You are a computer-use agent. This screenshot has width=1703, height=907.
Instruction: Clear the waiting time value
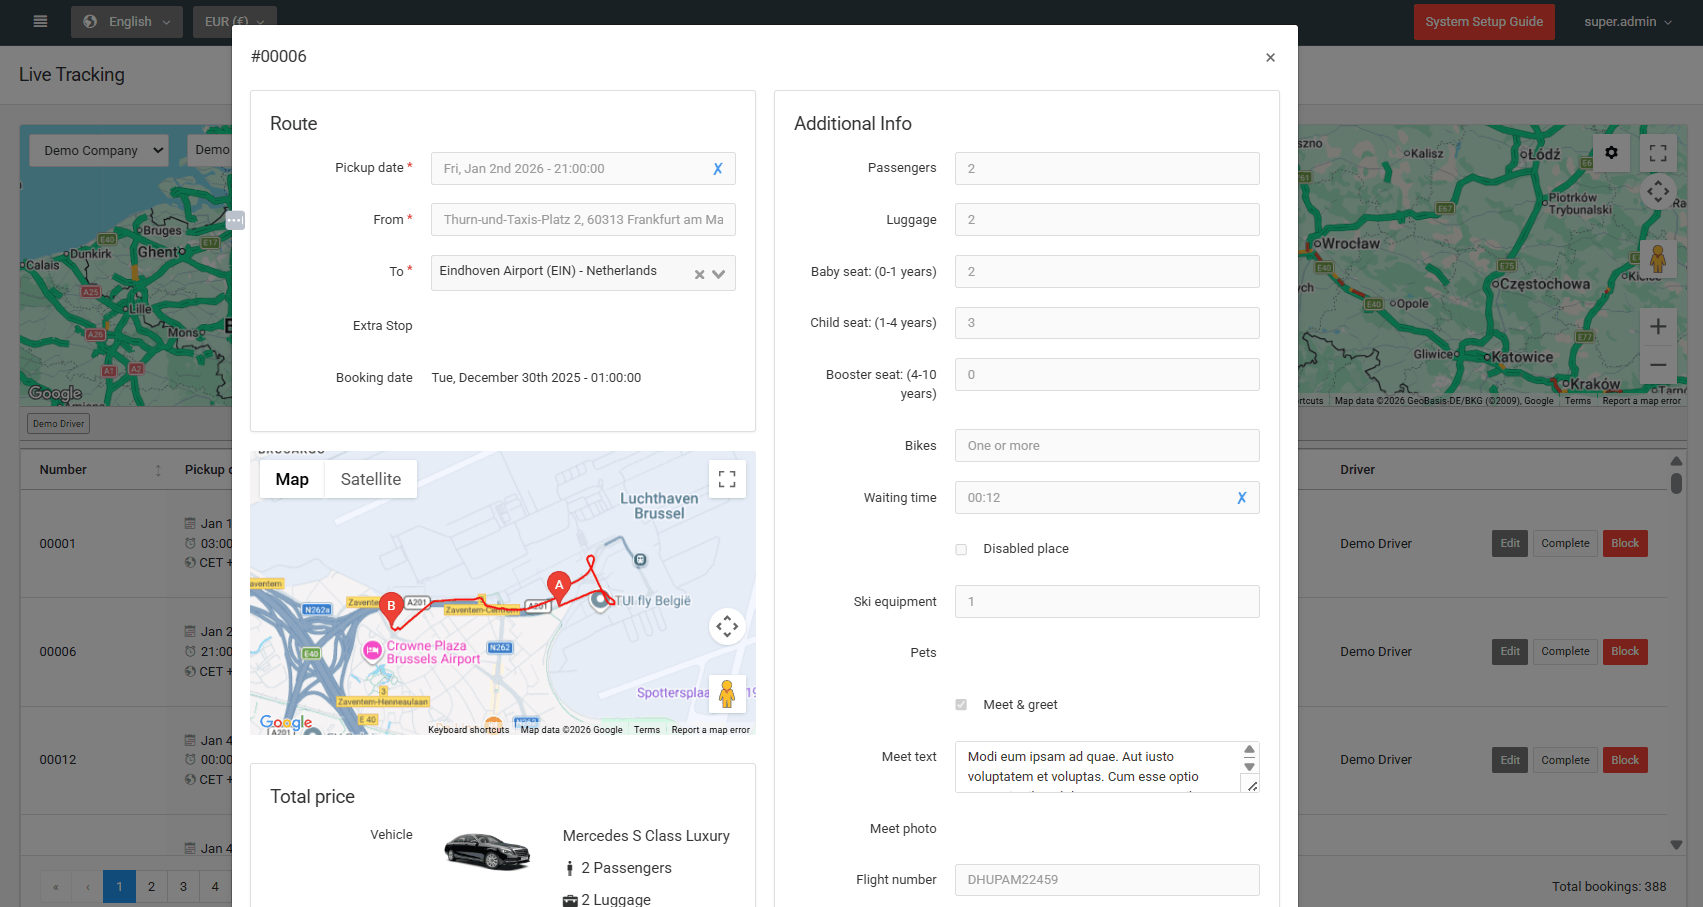coord(1241,498)
